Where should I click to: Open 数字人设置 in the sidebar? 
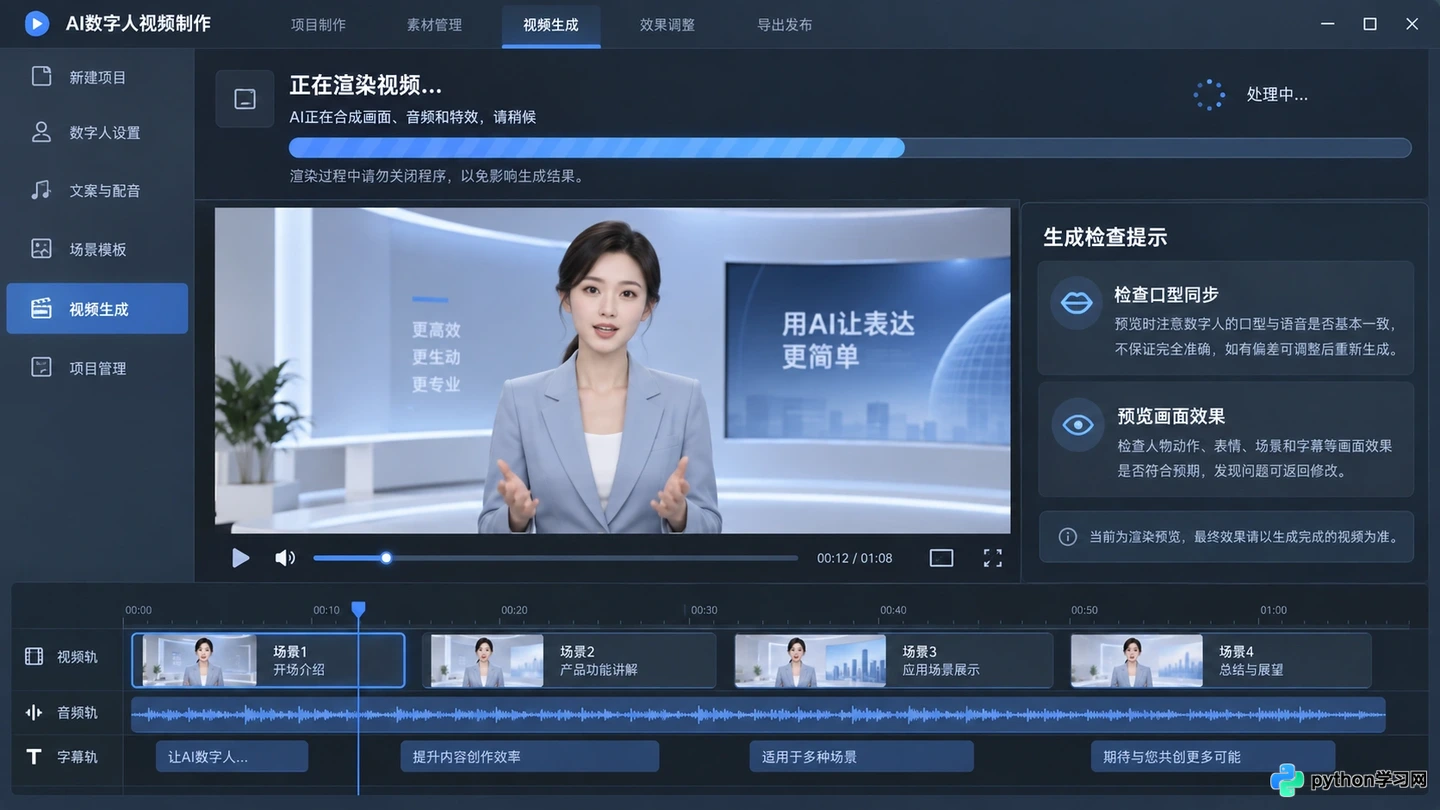pos(97,132)
